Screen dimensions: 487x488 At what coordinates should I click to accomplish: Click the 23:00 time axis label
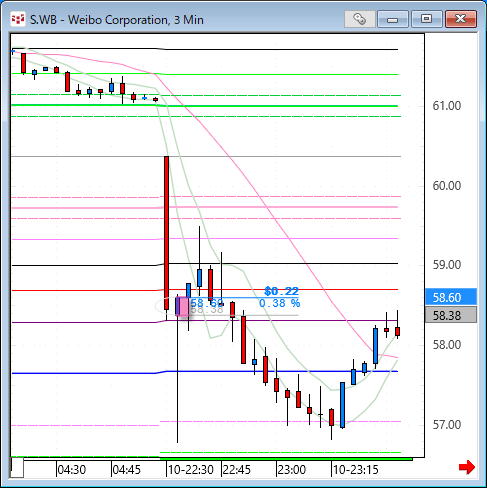292,470
